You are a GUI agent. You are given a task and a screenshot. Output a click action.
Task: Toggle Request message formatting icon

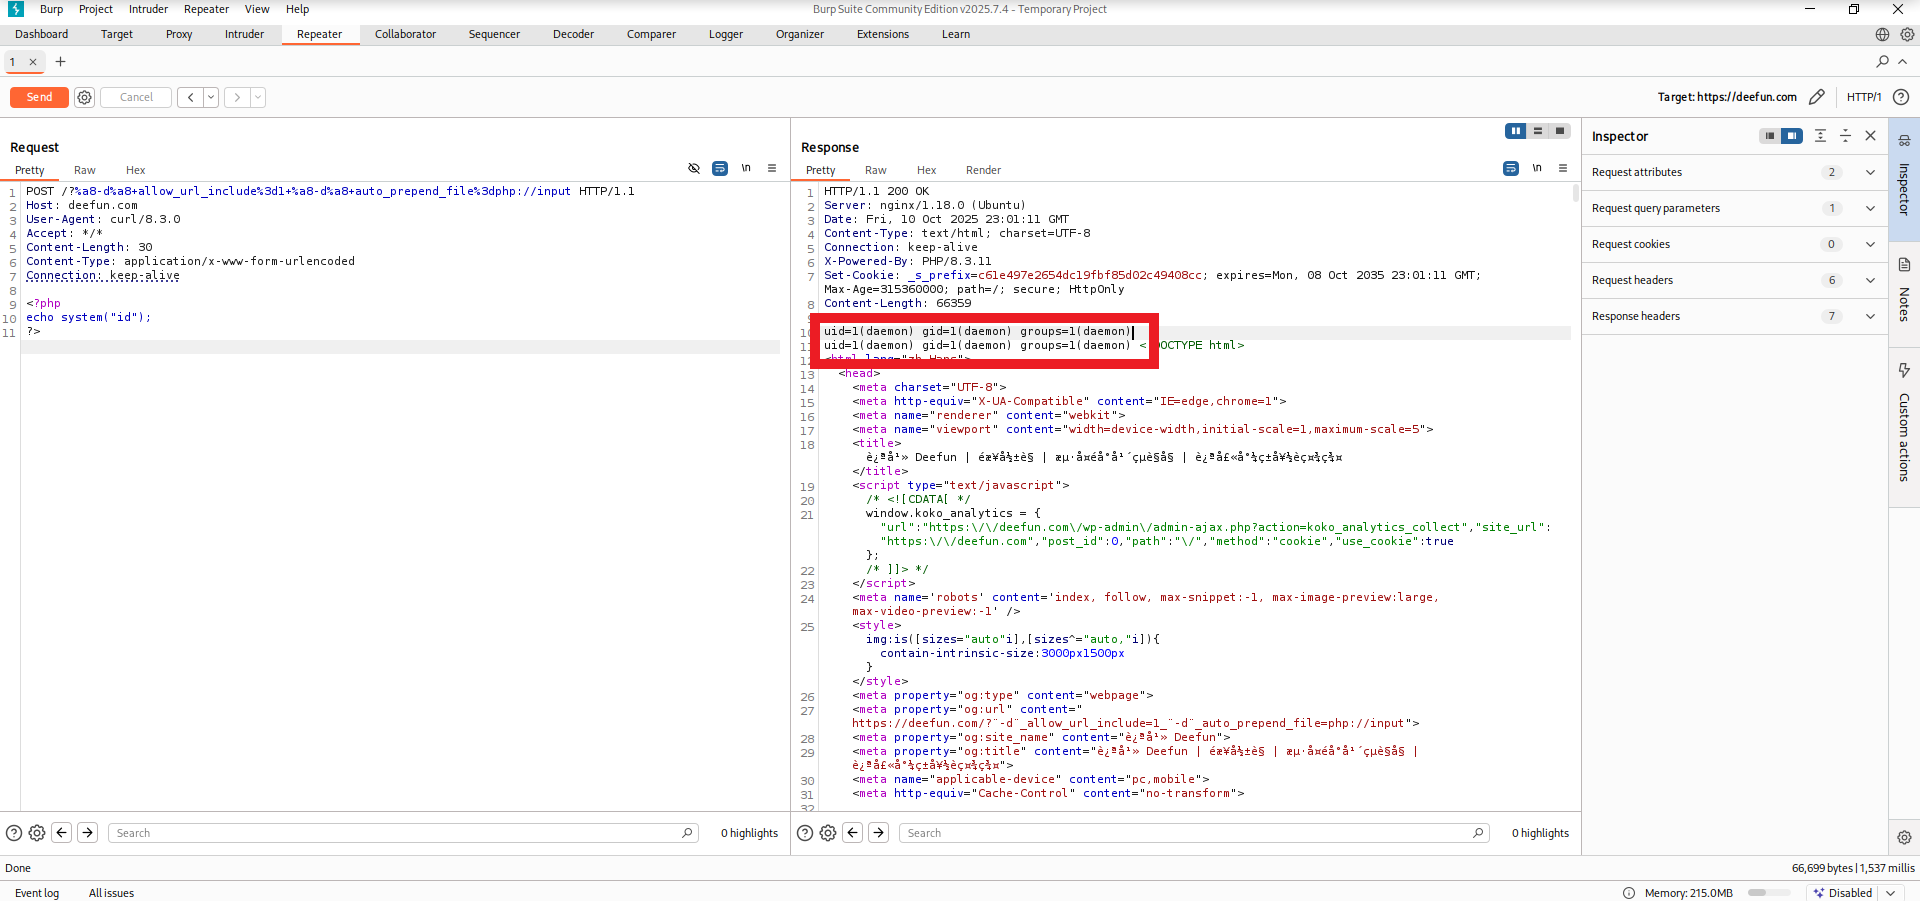coord(720,168)
